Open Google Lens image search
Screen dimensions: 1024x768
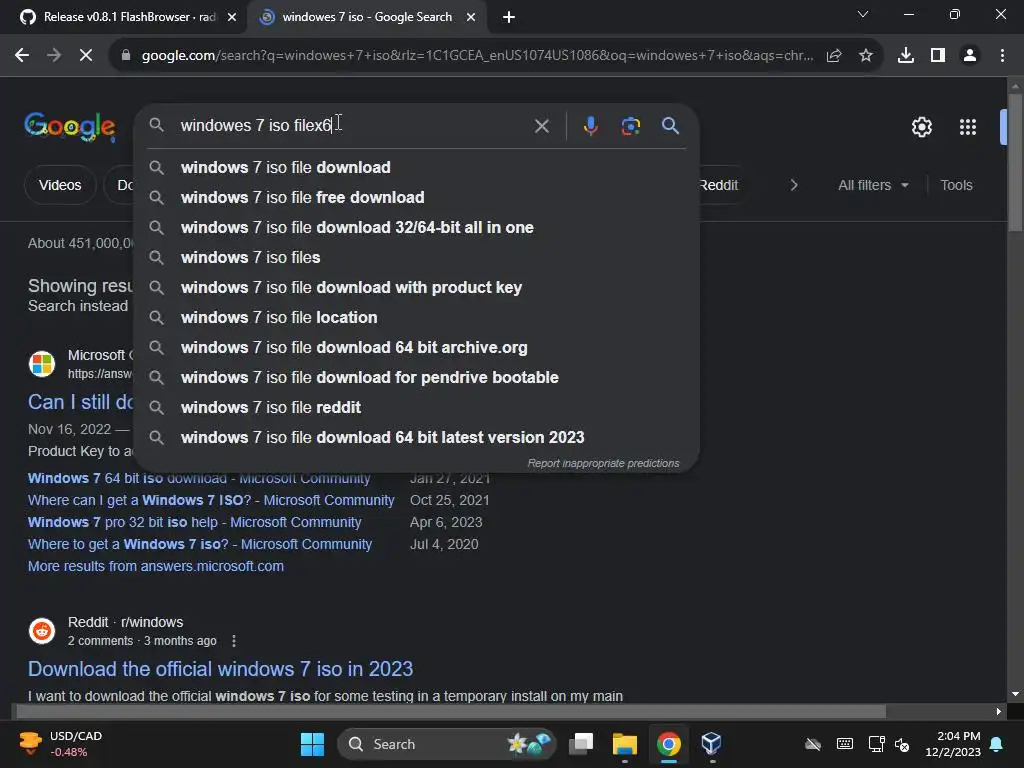[x=630, y=126]
